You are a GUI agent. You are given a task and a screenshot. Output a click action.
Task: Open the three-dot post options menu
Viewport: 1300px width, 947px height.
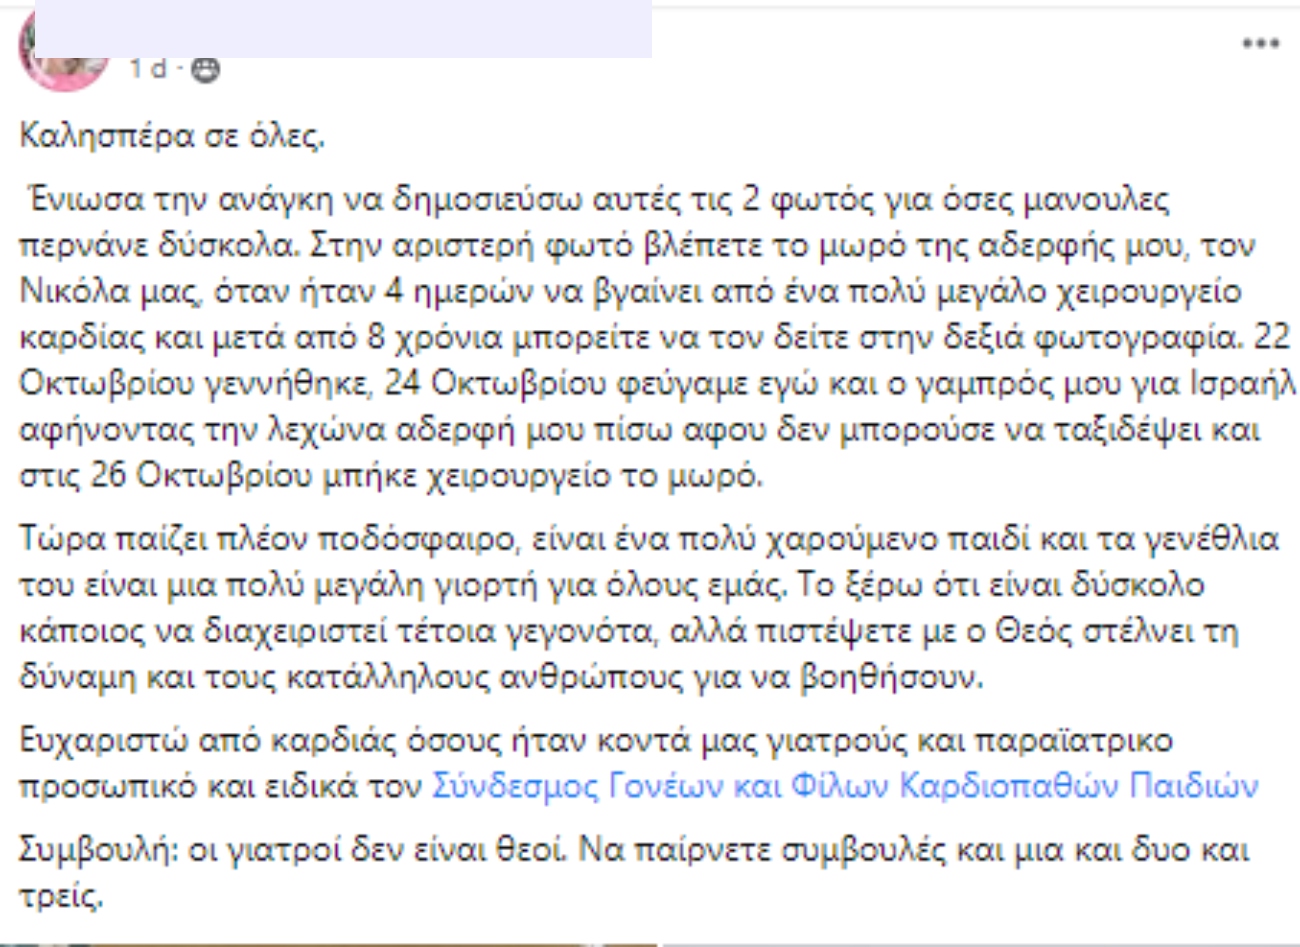tap(1260, 44)
